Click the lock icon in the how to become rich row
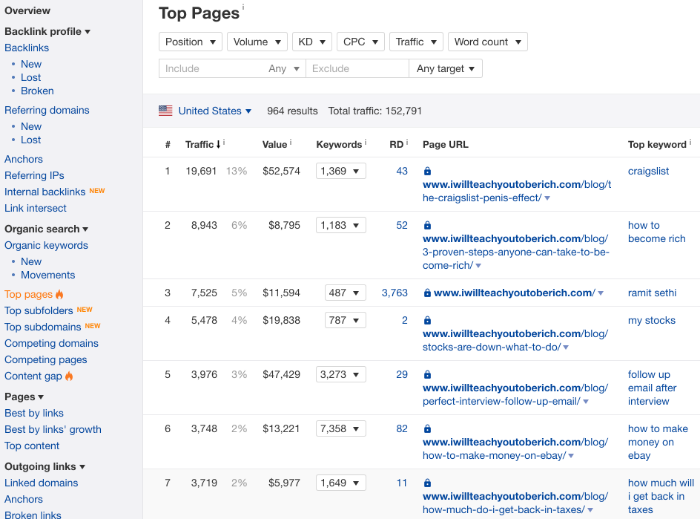Screen dimensions: 700x519 427,225
